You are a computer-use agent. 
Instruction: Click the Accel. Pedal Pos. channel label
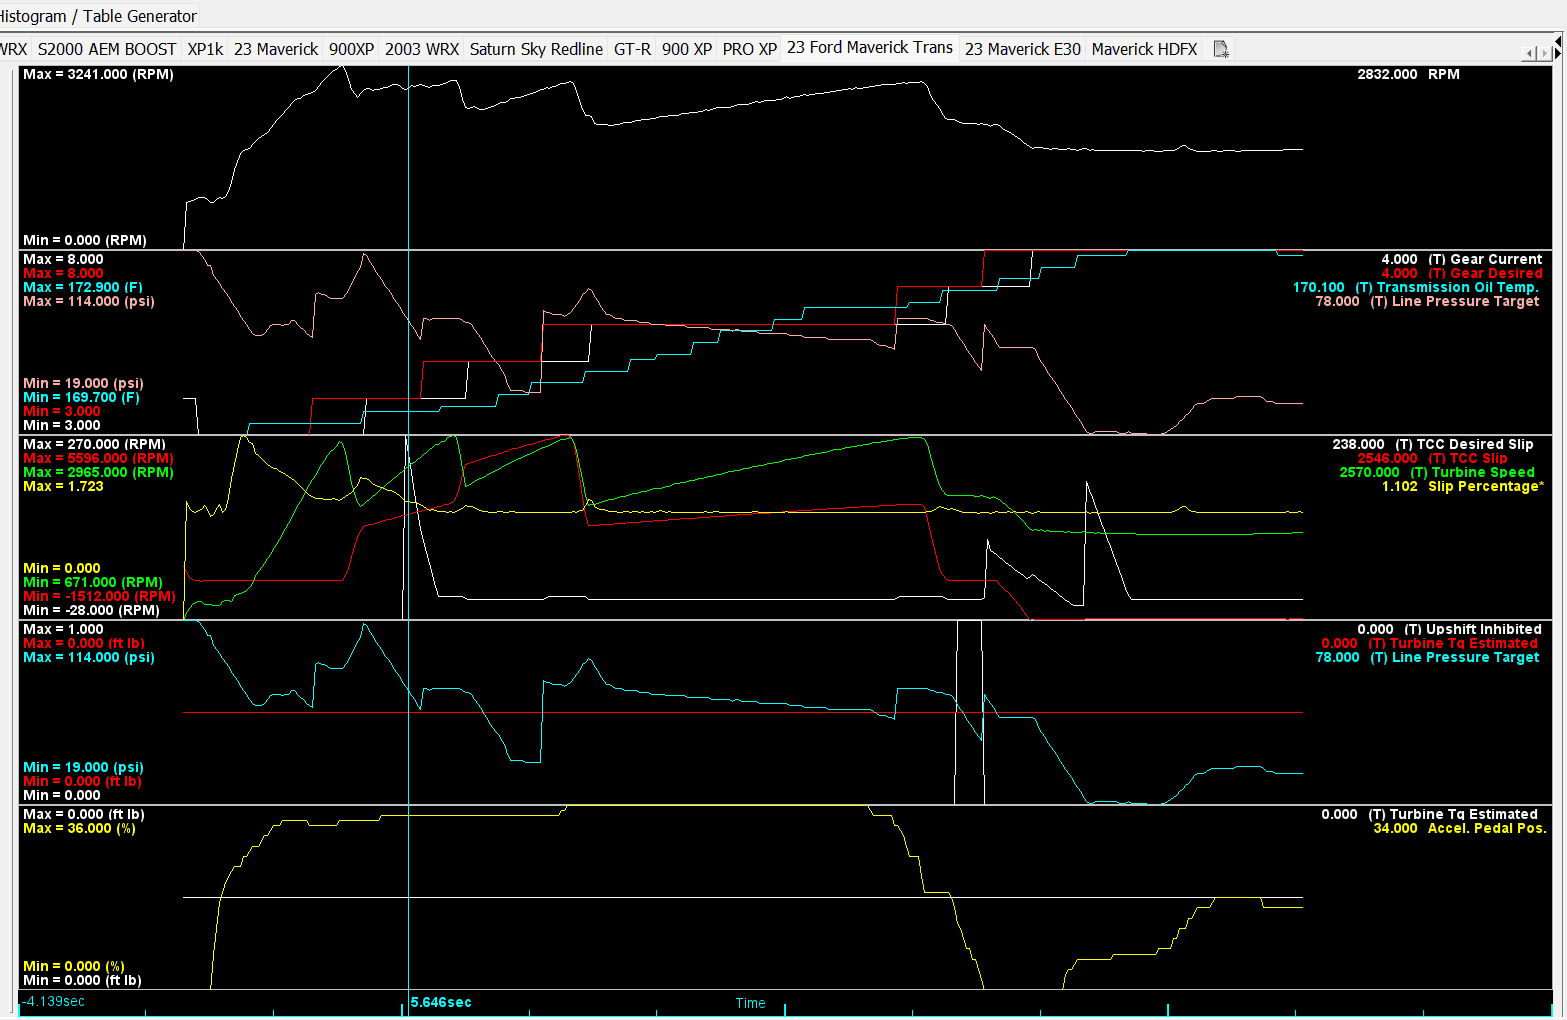1487,829
